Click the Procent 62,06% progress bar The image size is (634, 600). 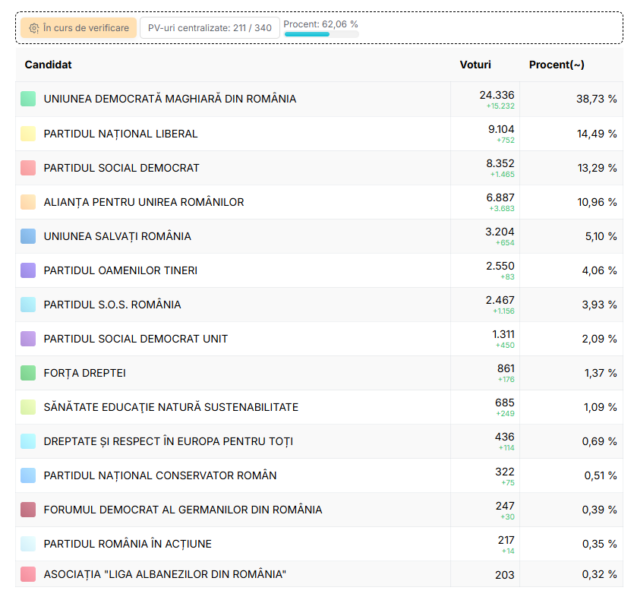pos(320,34)
